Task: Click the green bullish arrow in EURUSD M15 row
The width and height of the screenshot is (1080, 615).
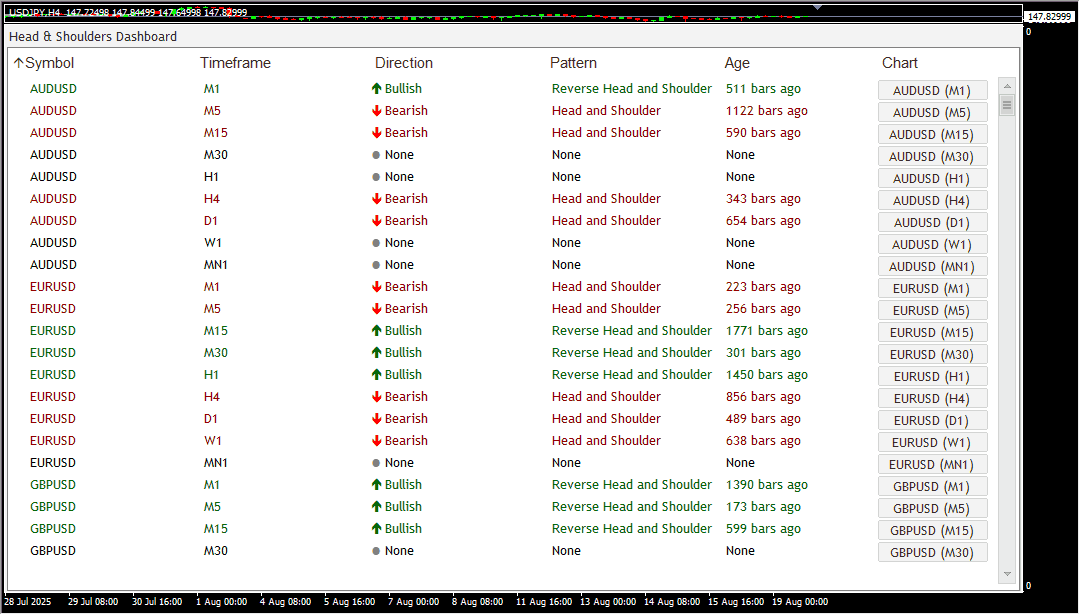Action: [x=376, y=331]
